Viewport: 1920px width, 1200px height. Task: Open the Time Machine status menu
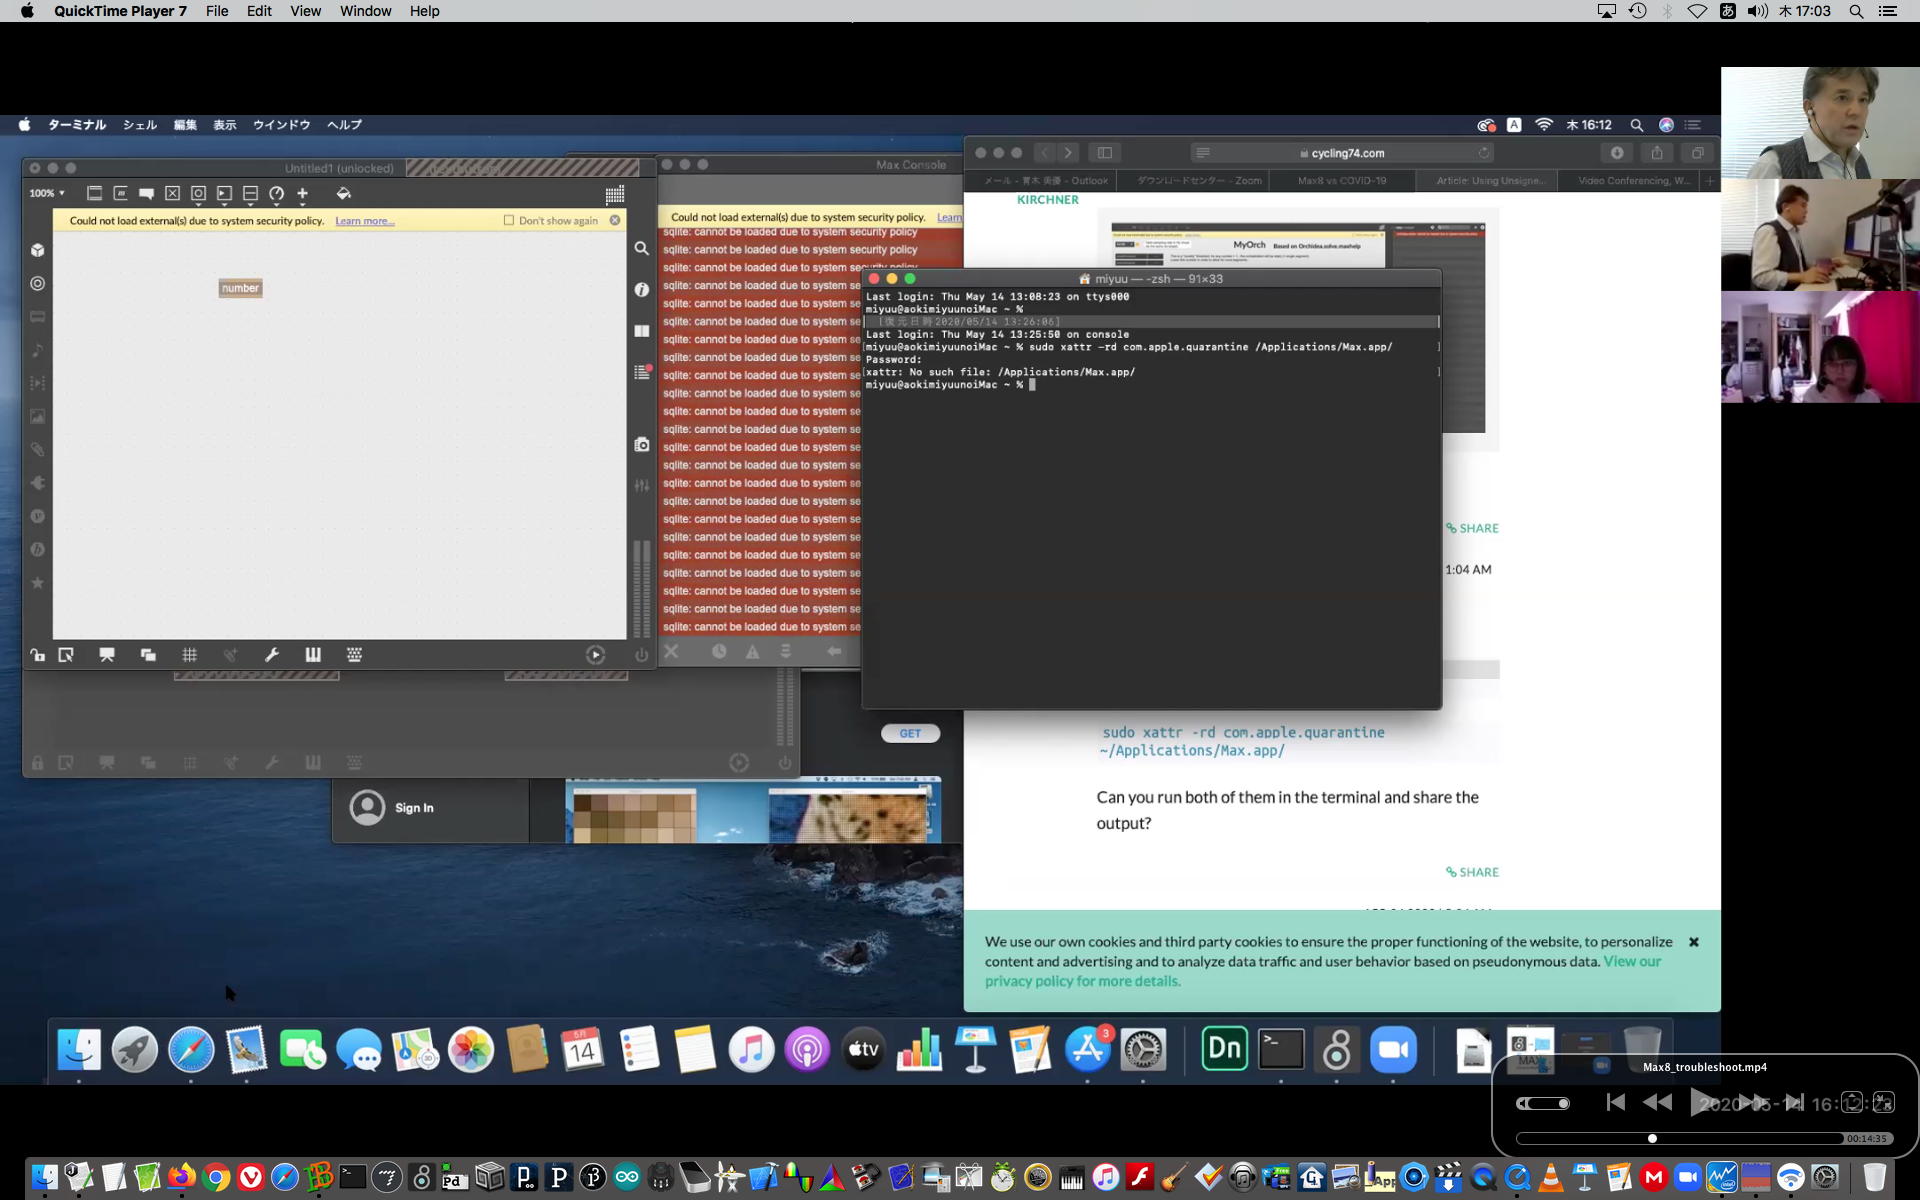pyautogui.click(x=1637, y=11)
